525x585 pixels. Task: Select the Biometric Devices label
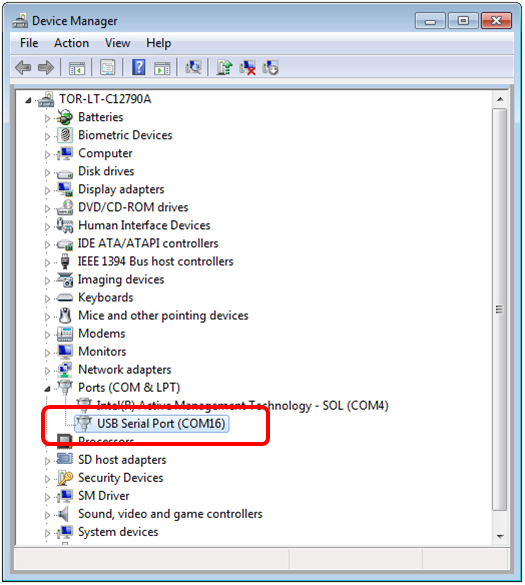coord(125,135)
